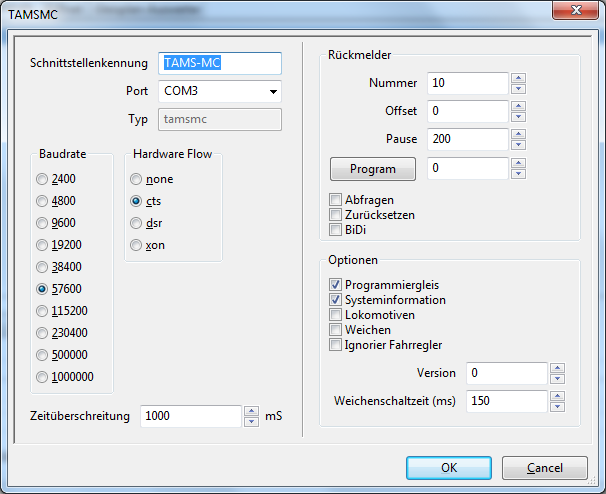Select the 115200 baud rate
606x494 pixels.
pos(42,311)
